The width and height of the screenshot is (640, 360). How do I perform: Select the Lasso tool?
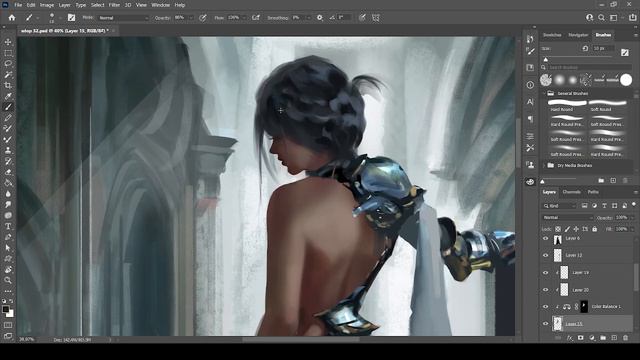pos(8,64)
